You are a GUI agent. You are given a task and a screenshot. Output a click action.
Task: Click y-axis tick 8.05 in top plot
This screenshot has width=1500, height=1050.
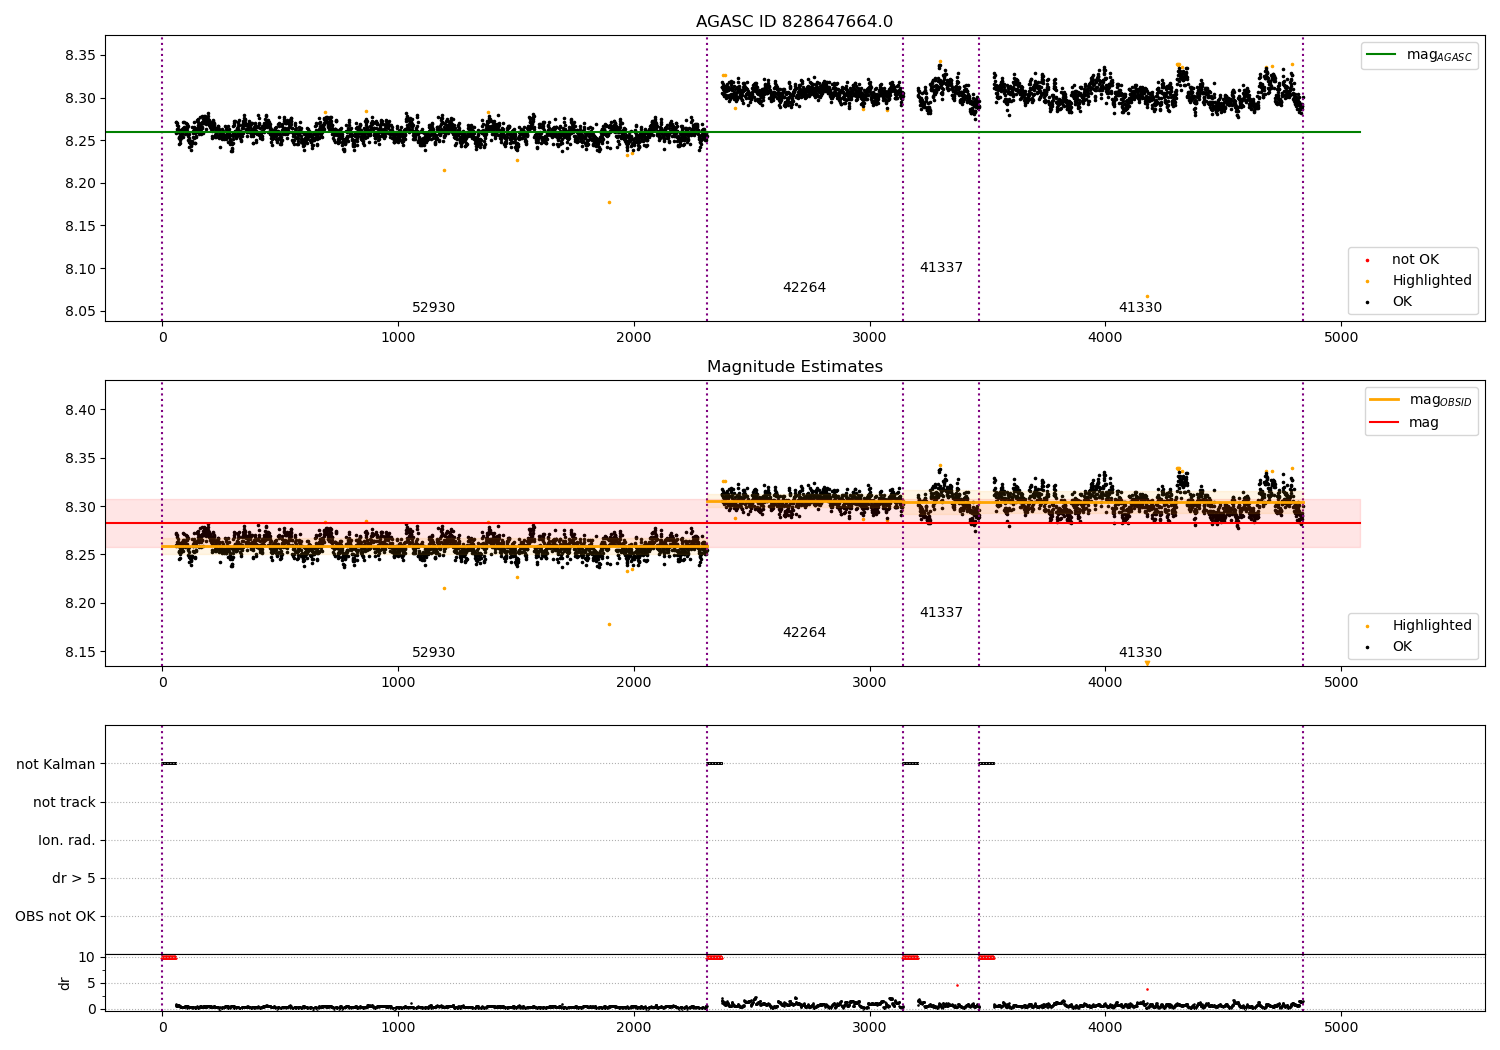click(79, 312)
